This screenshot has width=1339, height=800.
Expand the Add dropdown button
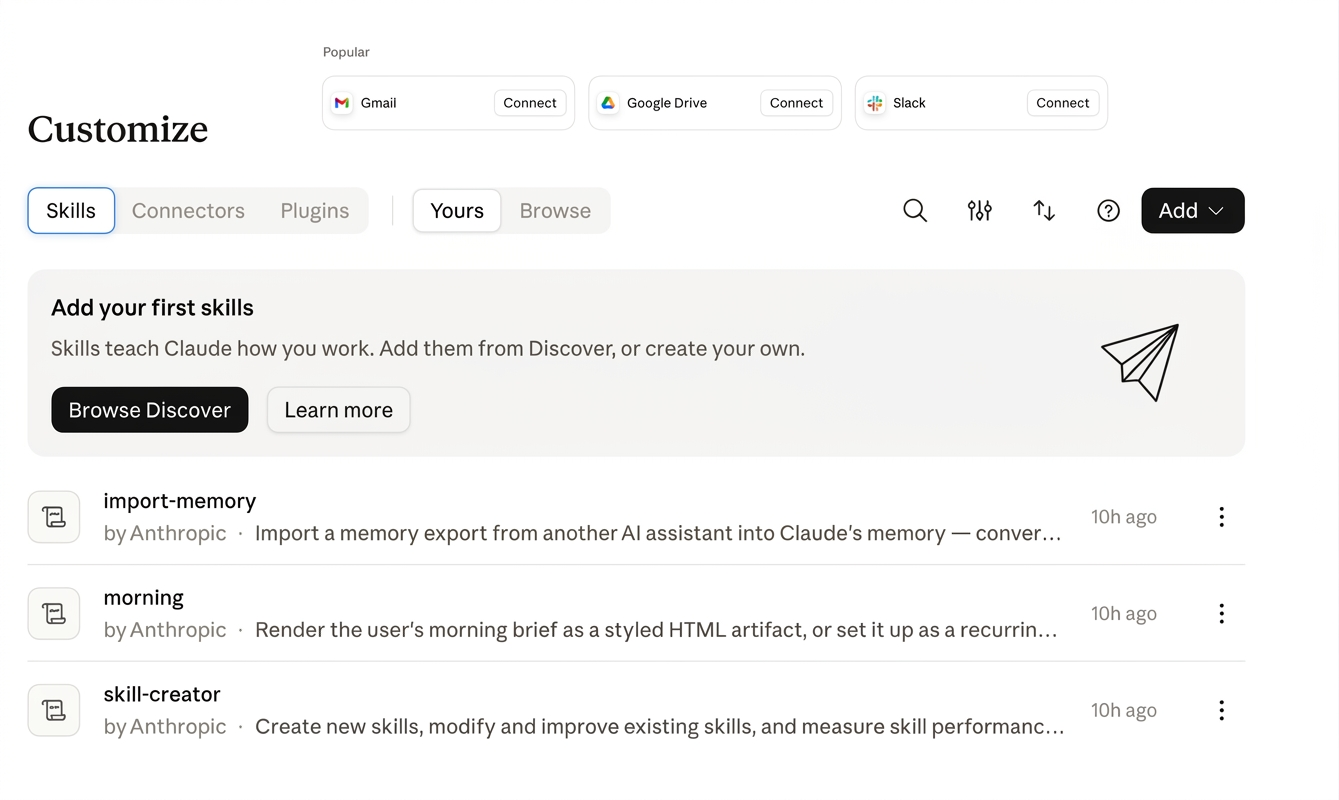click(1193, 211)
